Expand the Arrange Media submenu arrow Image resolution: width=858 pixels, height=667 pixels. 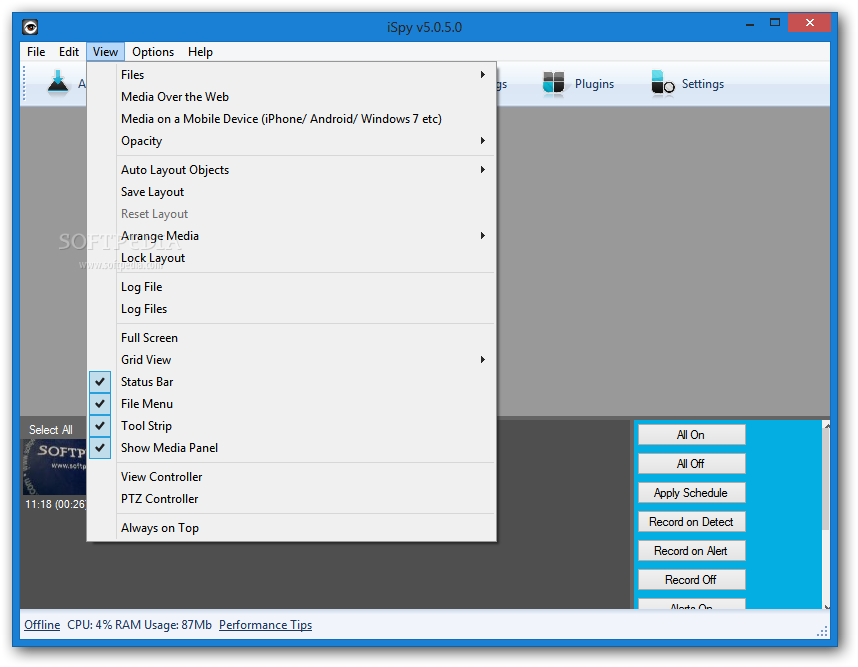click(483, 235)
